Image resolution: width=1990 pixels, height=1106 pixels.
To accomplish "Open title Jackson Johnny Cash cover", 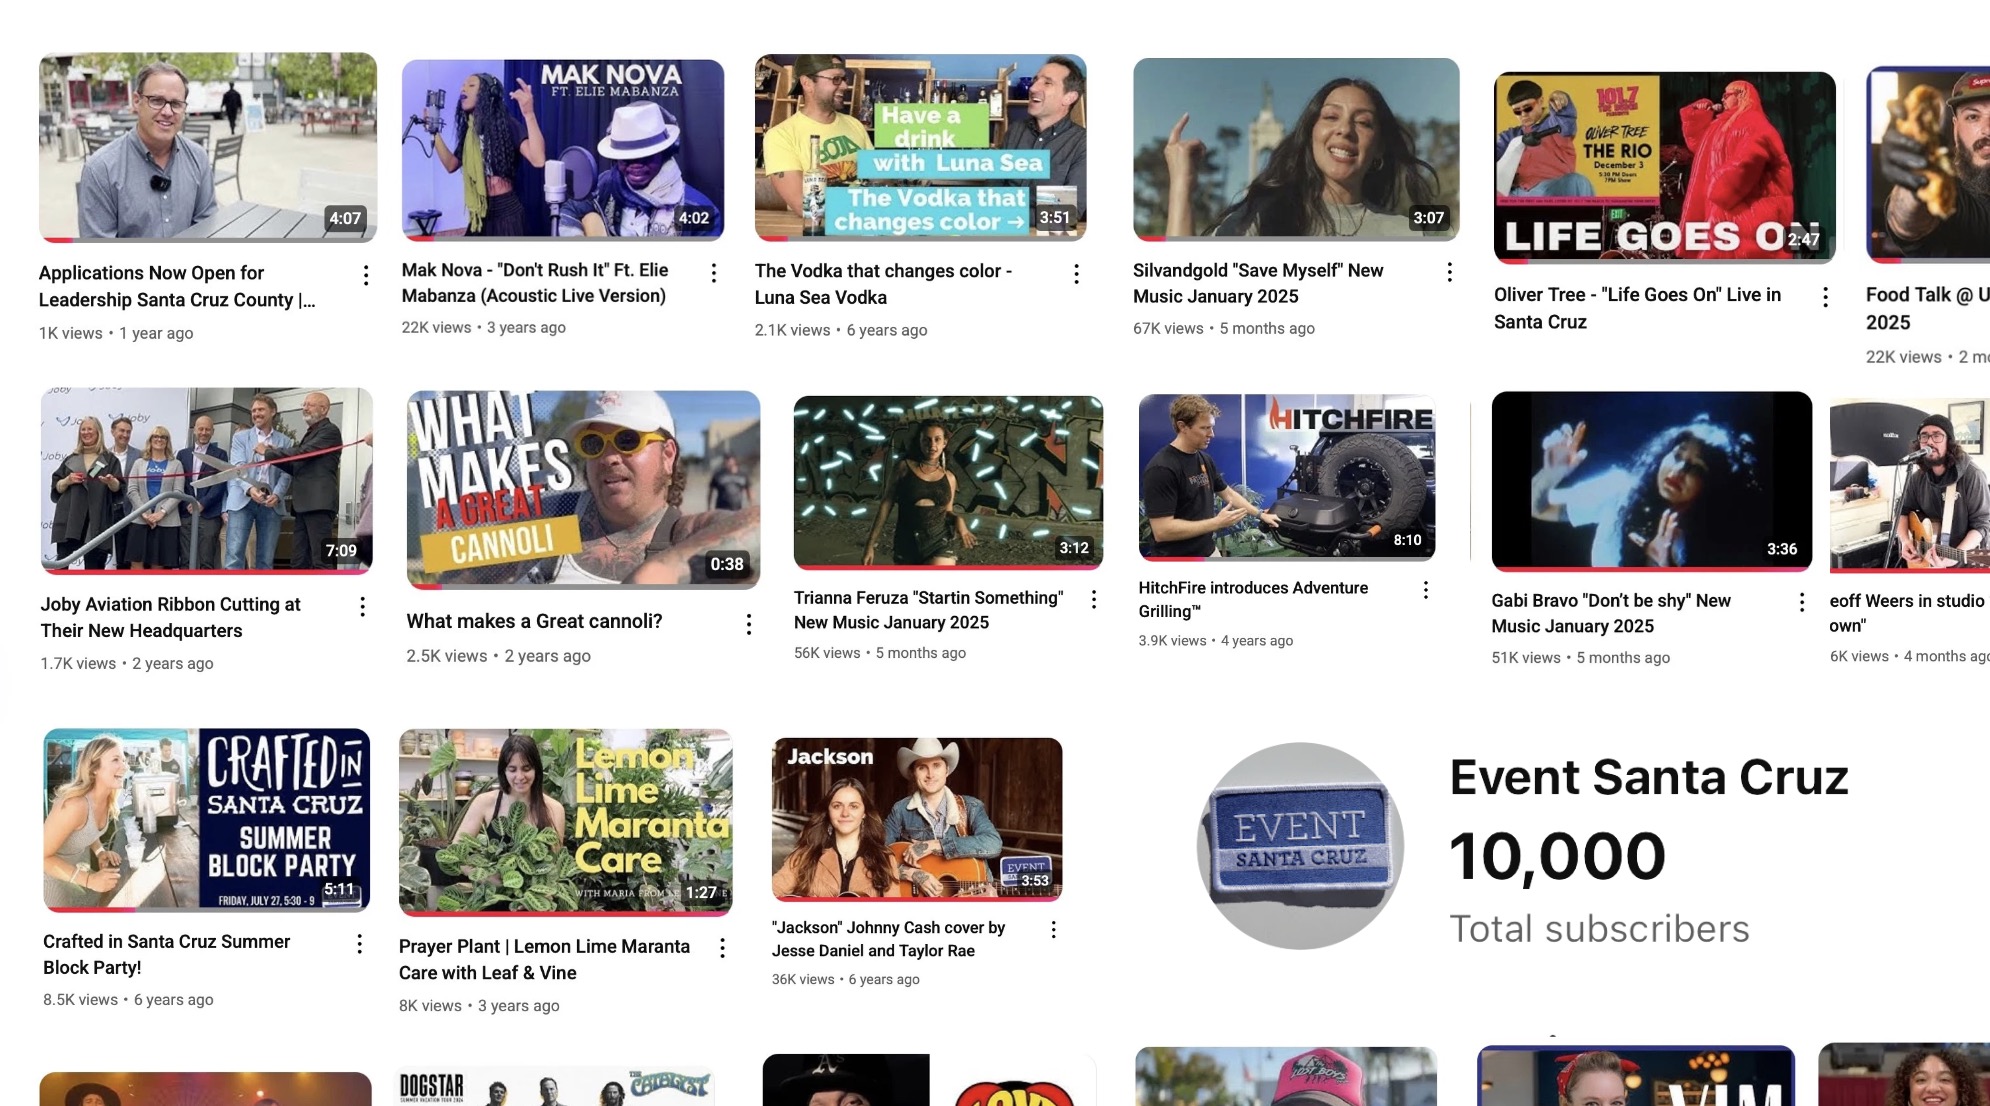I will click(888, 939).
